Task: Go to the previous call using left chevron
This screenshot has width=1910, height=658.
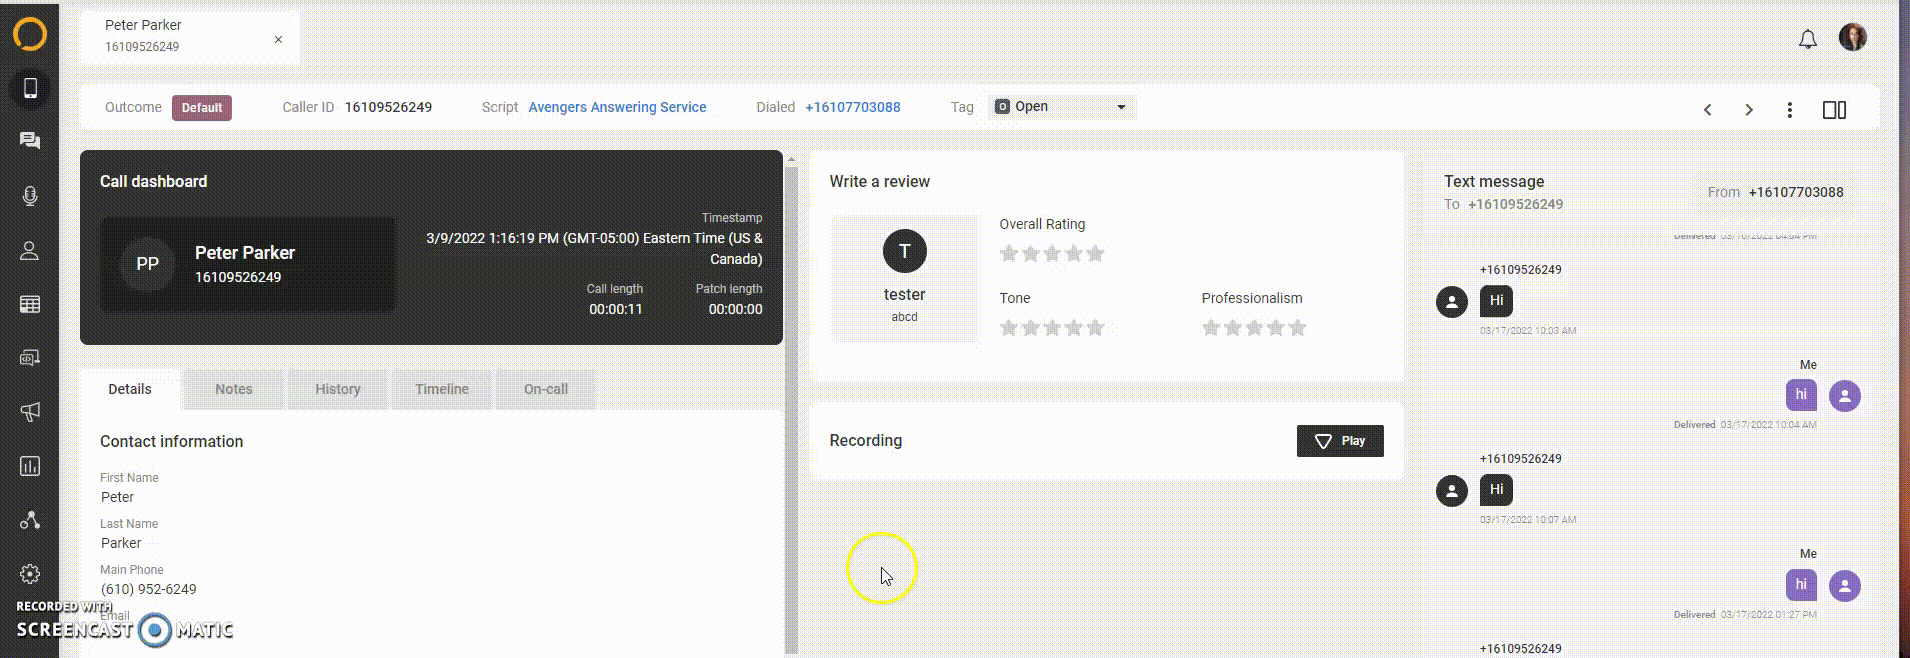Action: 1707,110
